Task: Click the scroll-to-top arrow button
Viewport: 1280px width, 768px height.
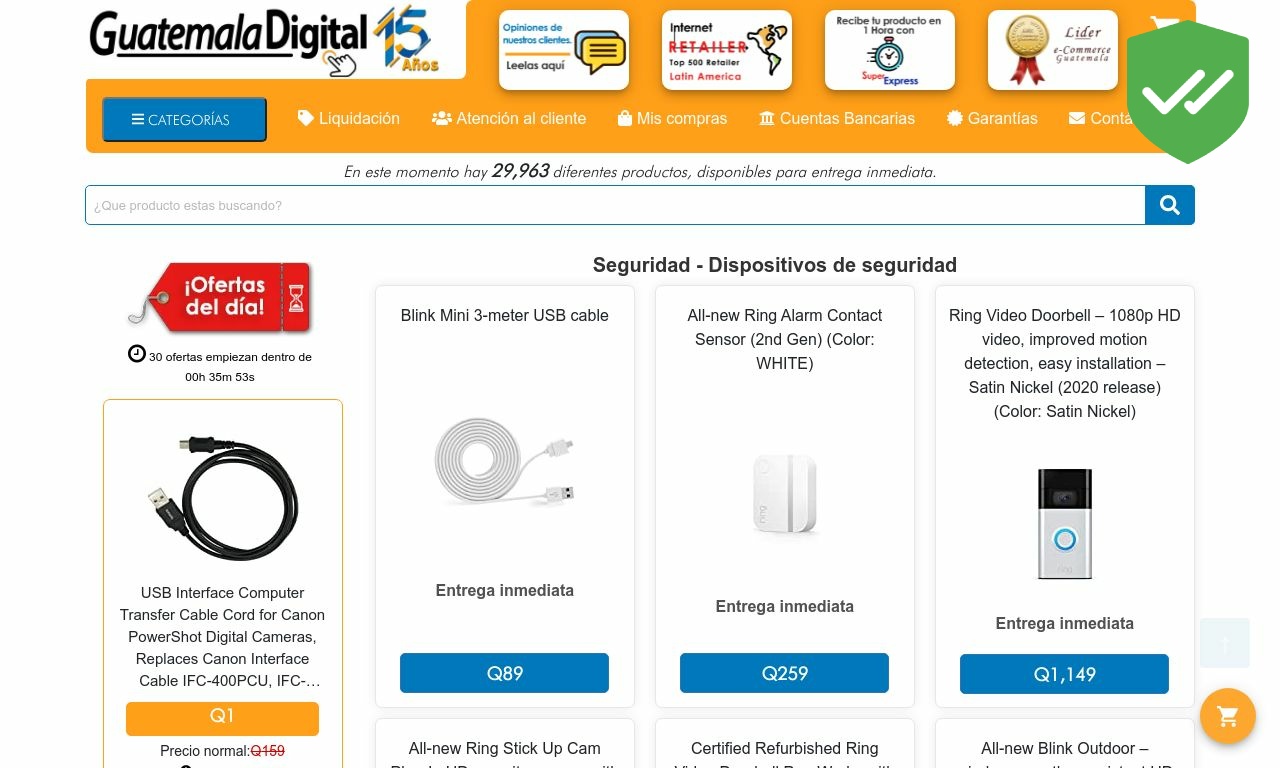Action: (x=1225, y=643)
